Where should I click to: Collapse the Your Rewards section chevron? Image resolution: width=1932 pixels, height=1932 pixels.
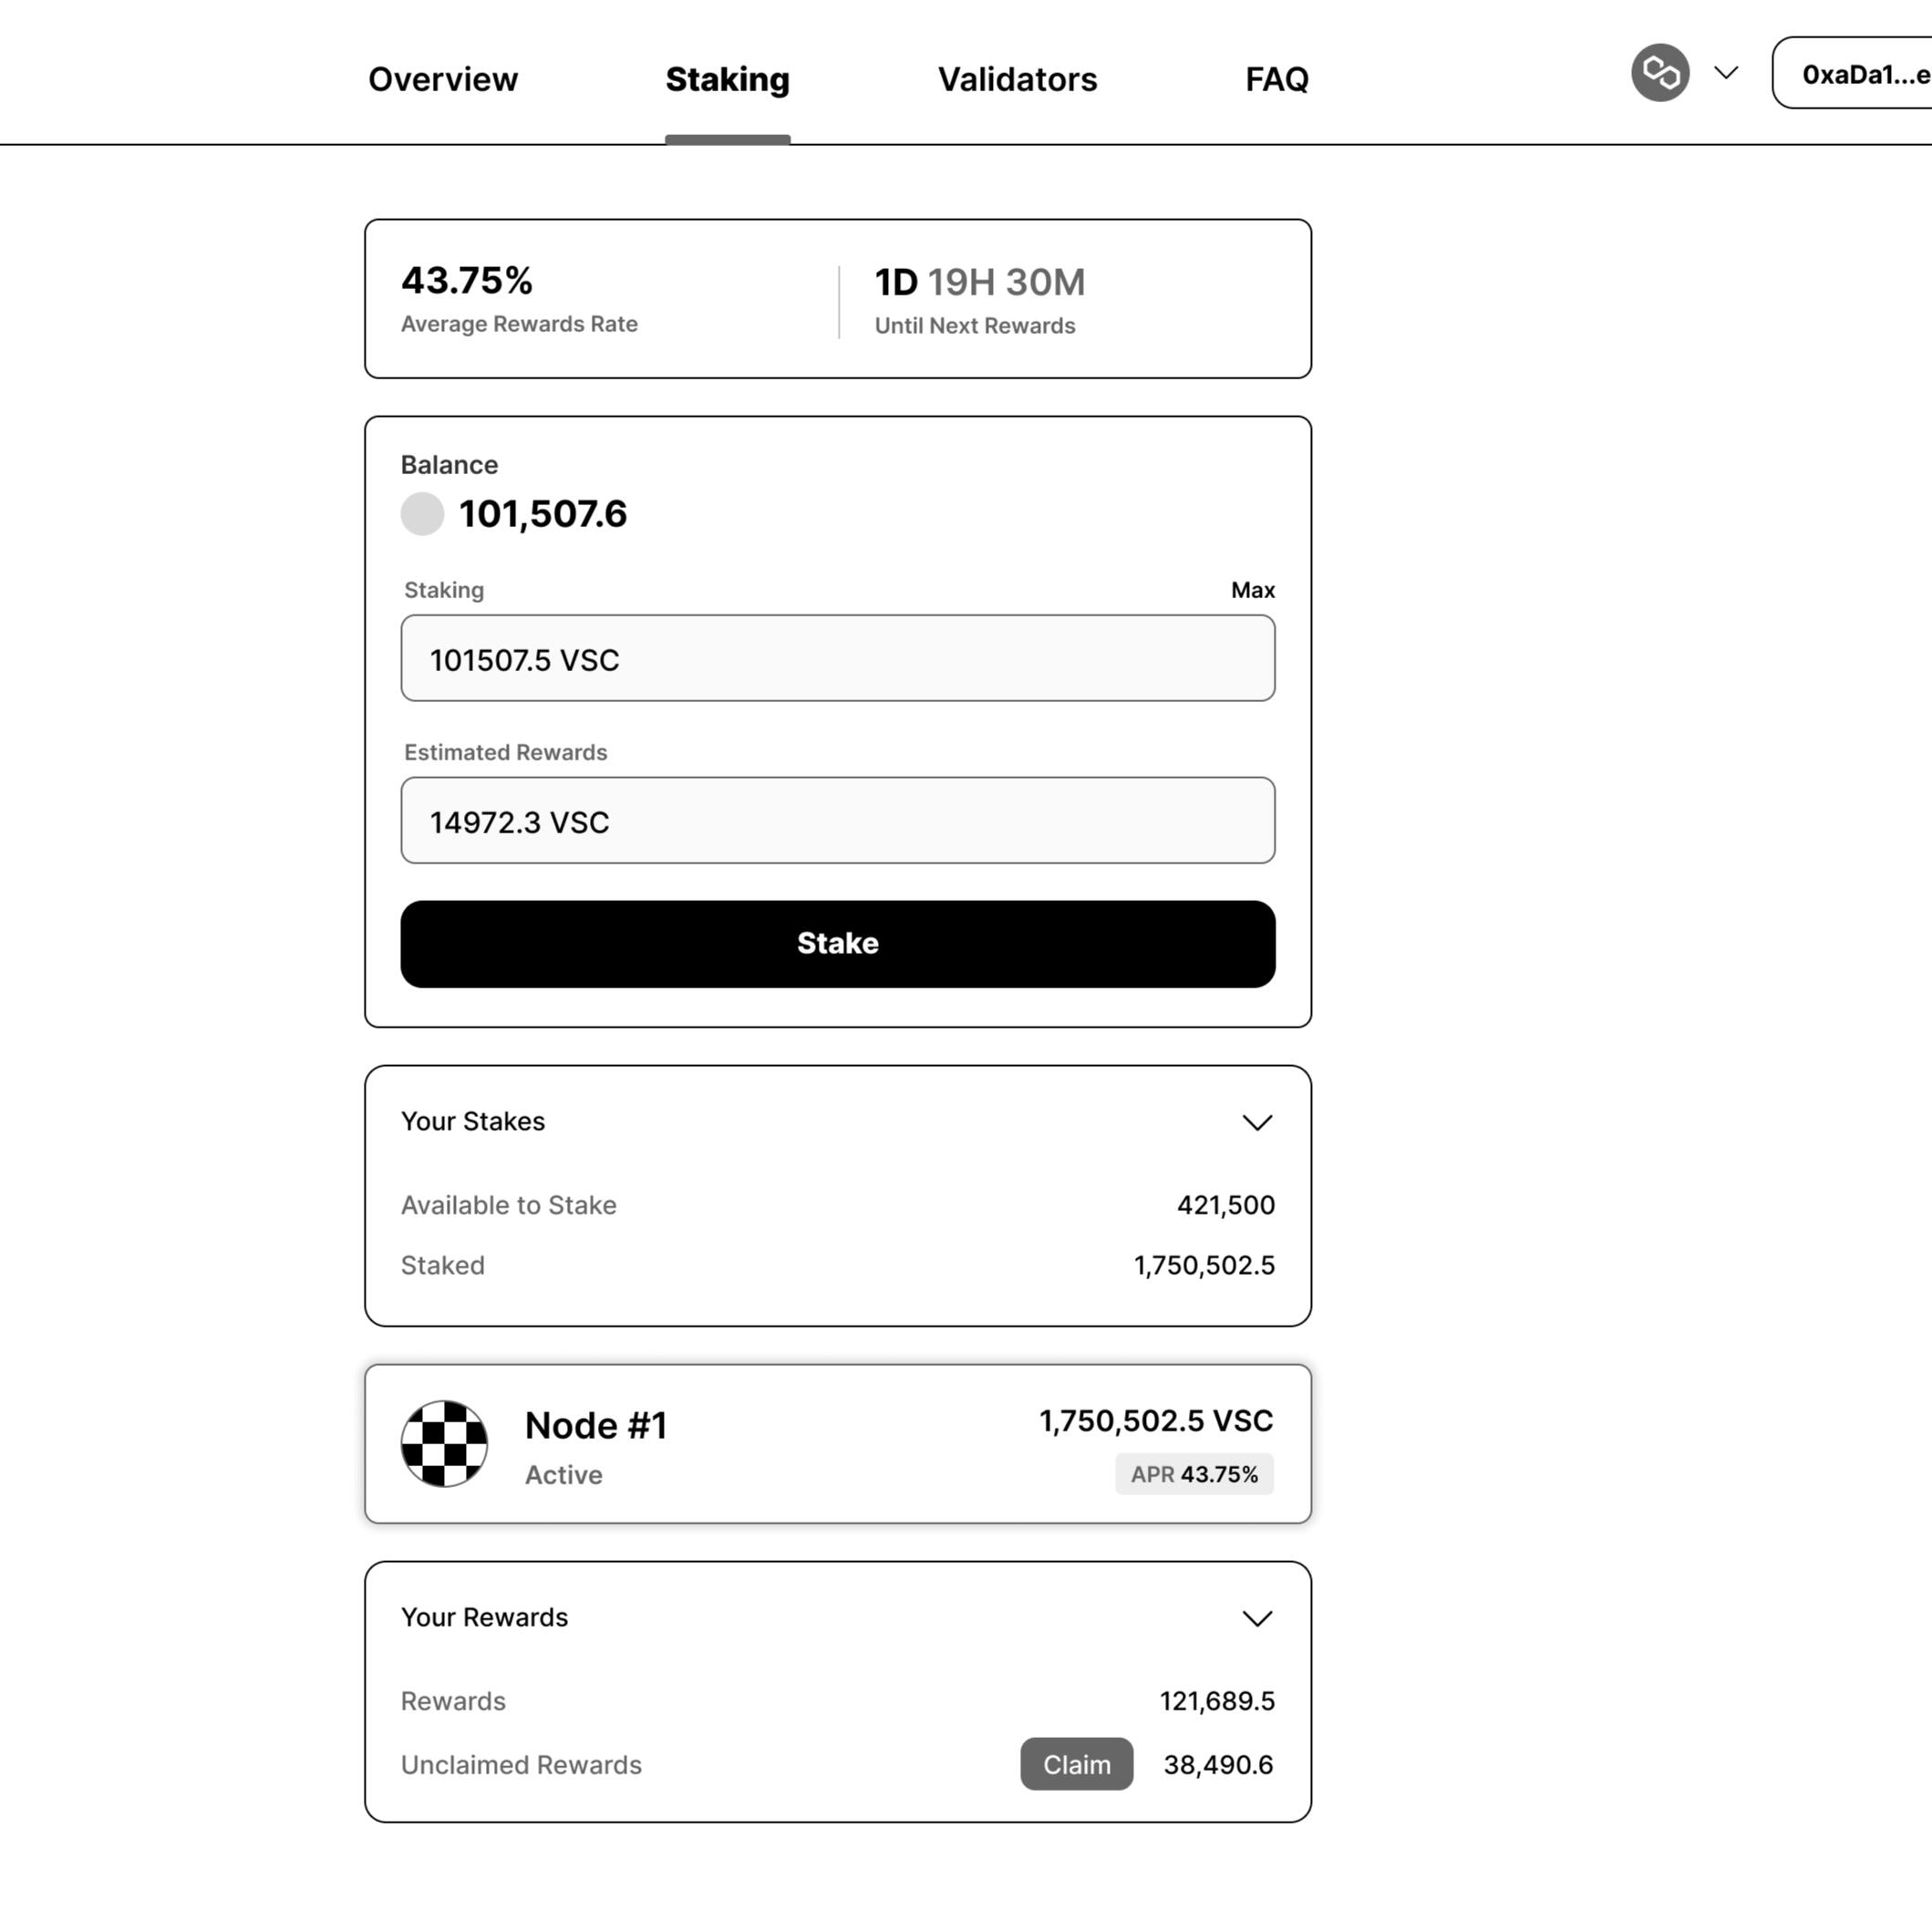pos(1257,1618)
